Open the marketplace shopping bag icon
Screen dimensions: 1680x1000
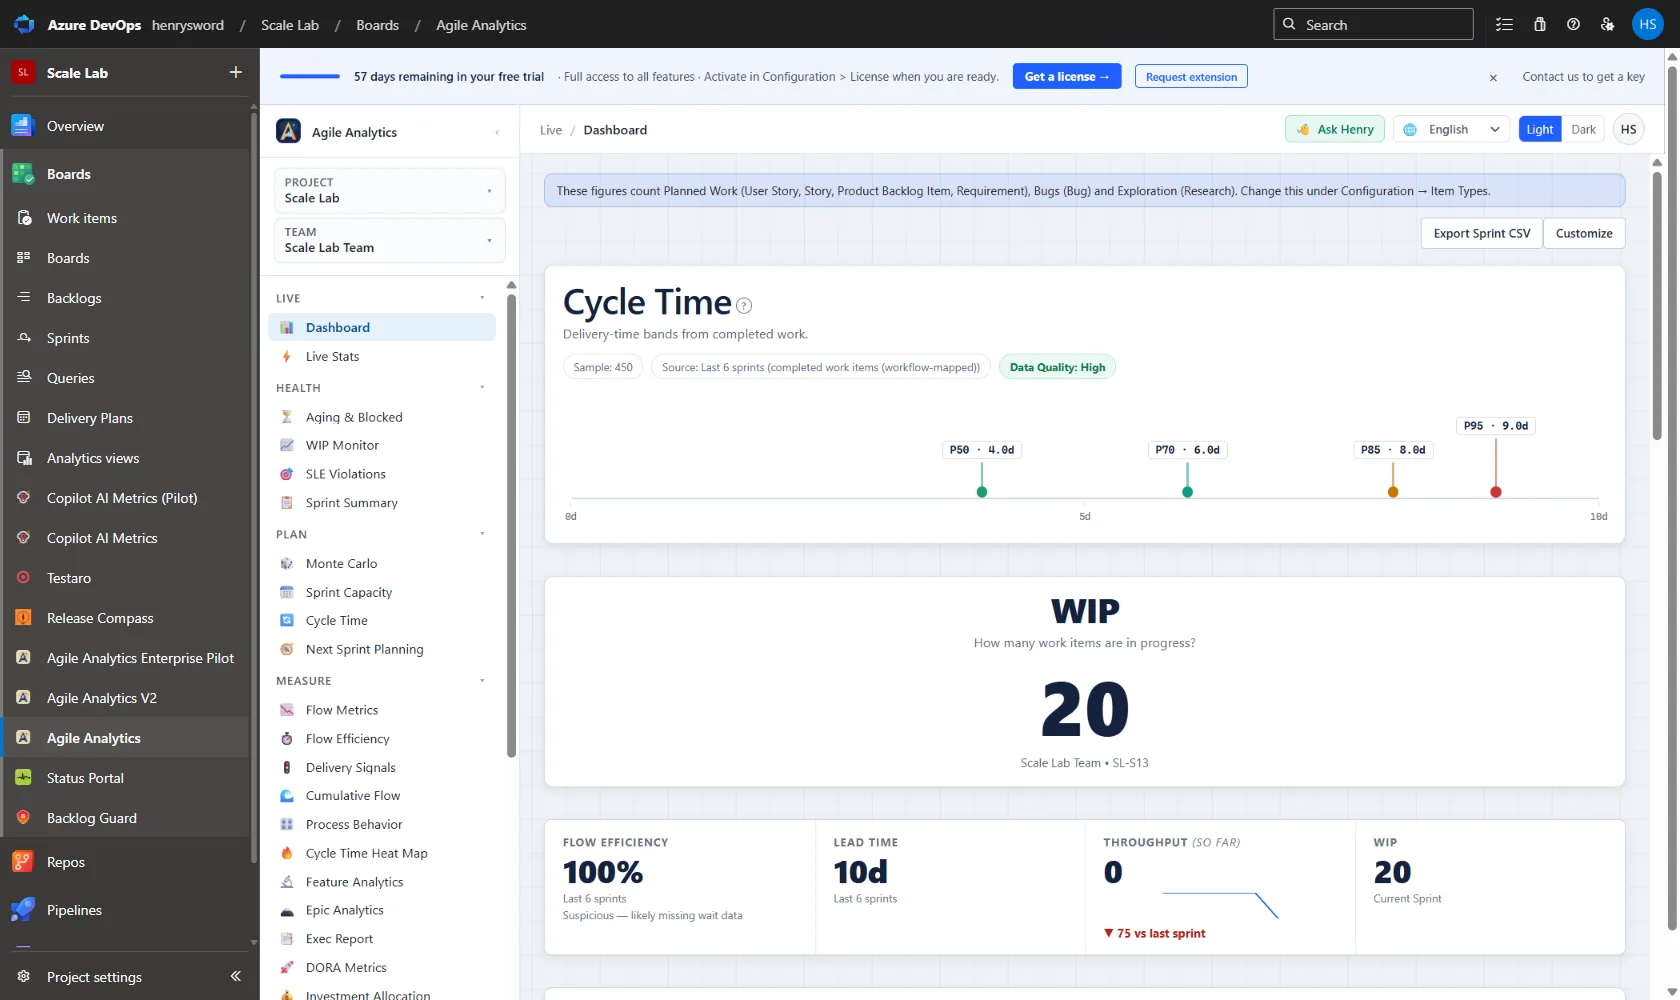click(x=1540, y=24)
